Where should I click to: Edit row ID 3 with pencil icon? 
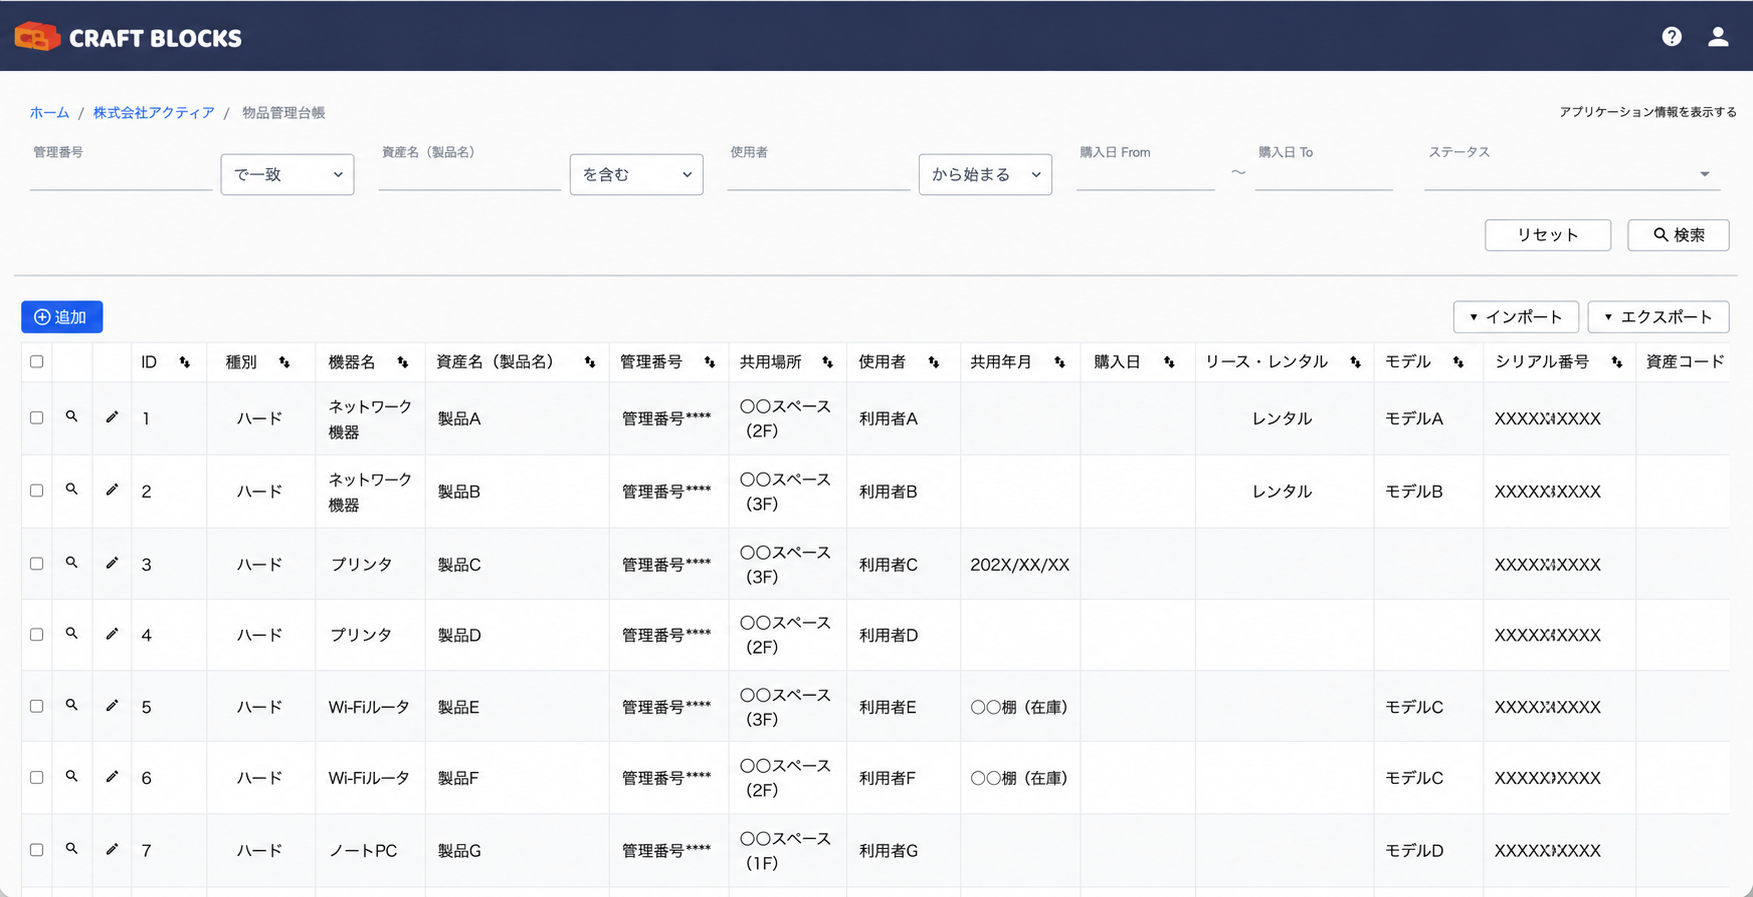coord(112,563)
